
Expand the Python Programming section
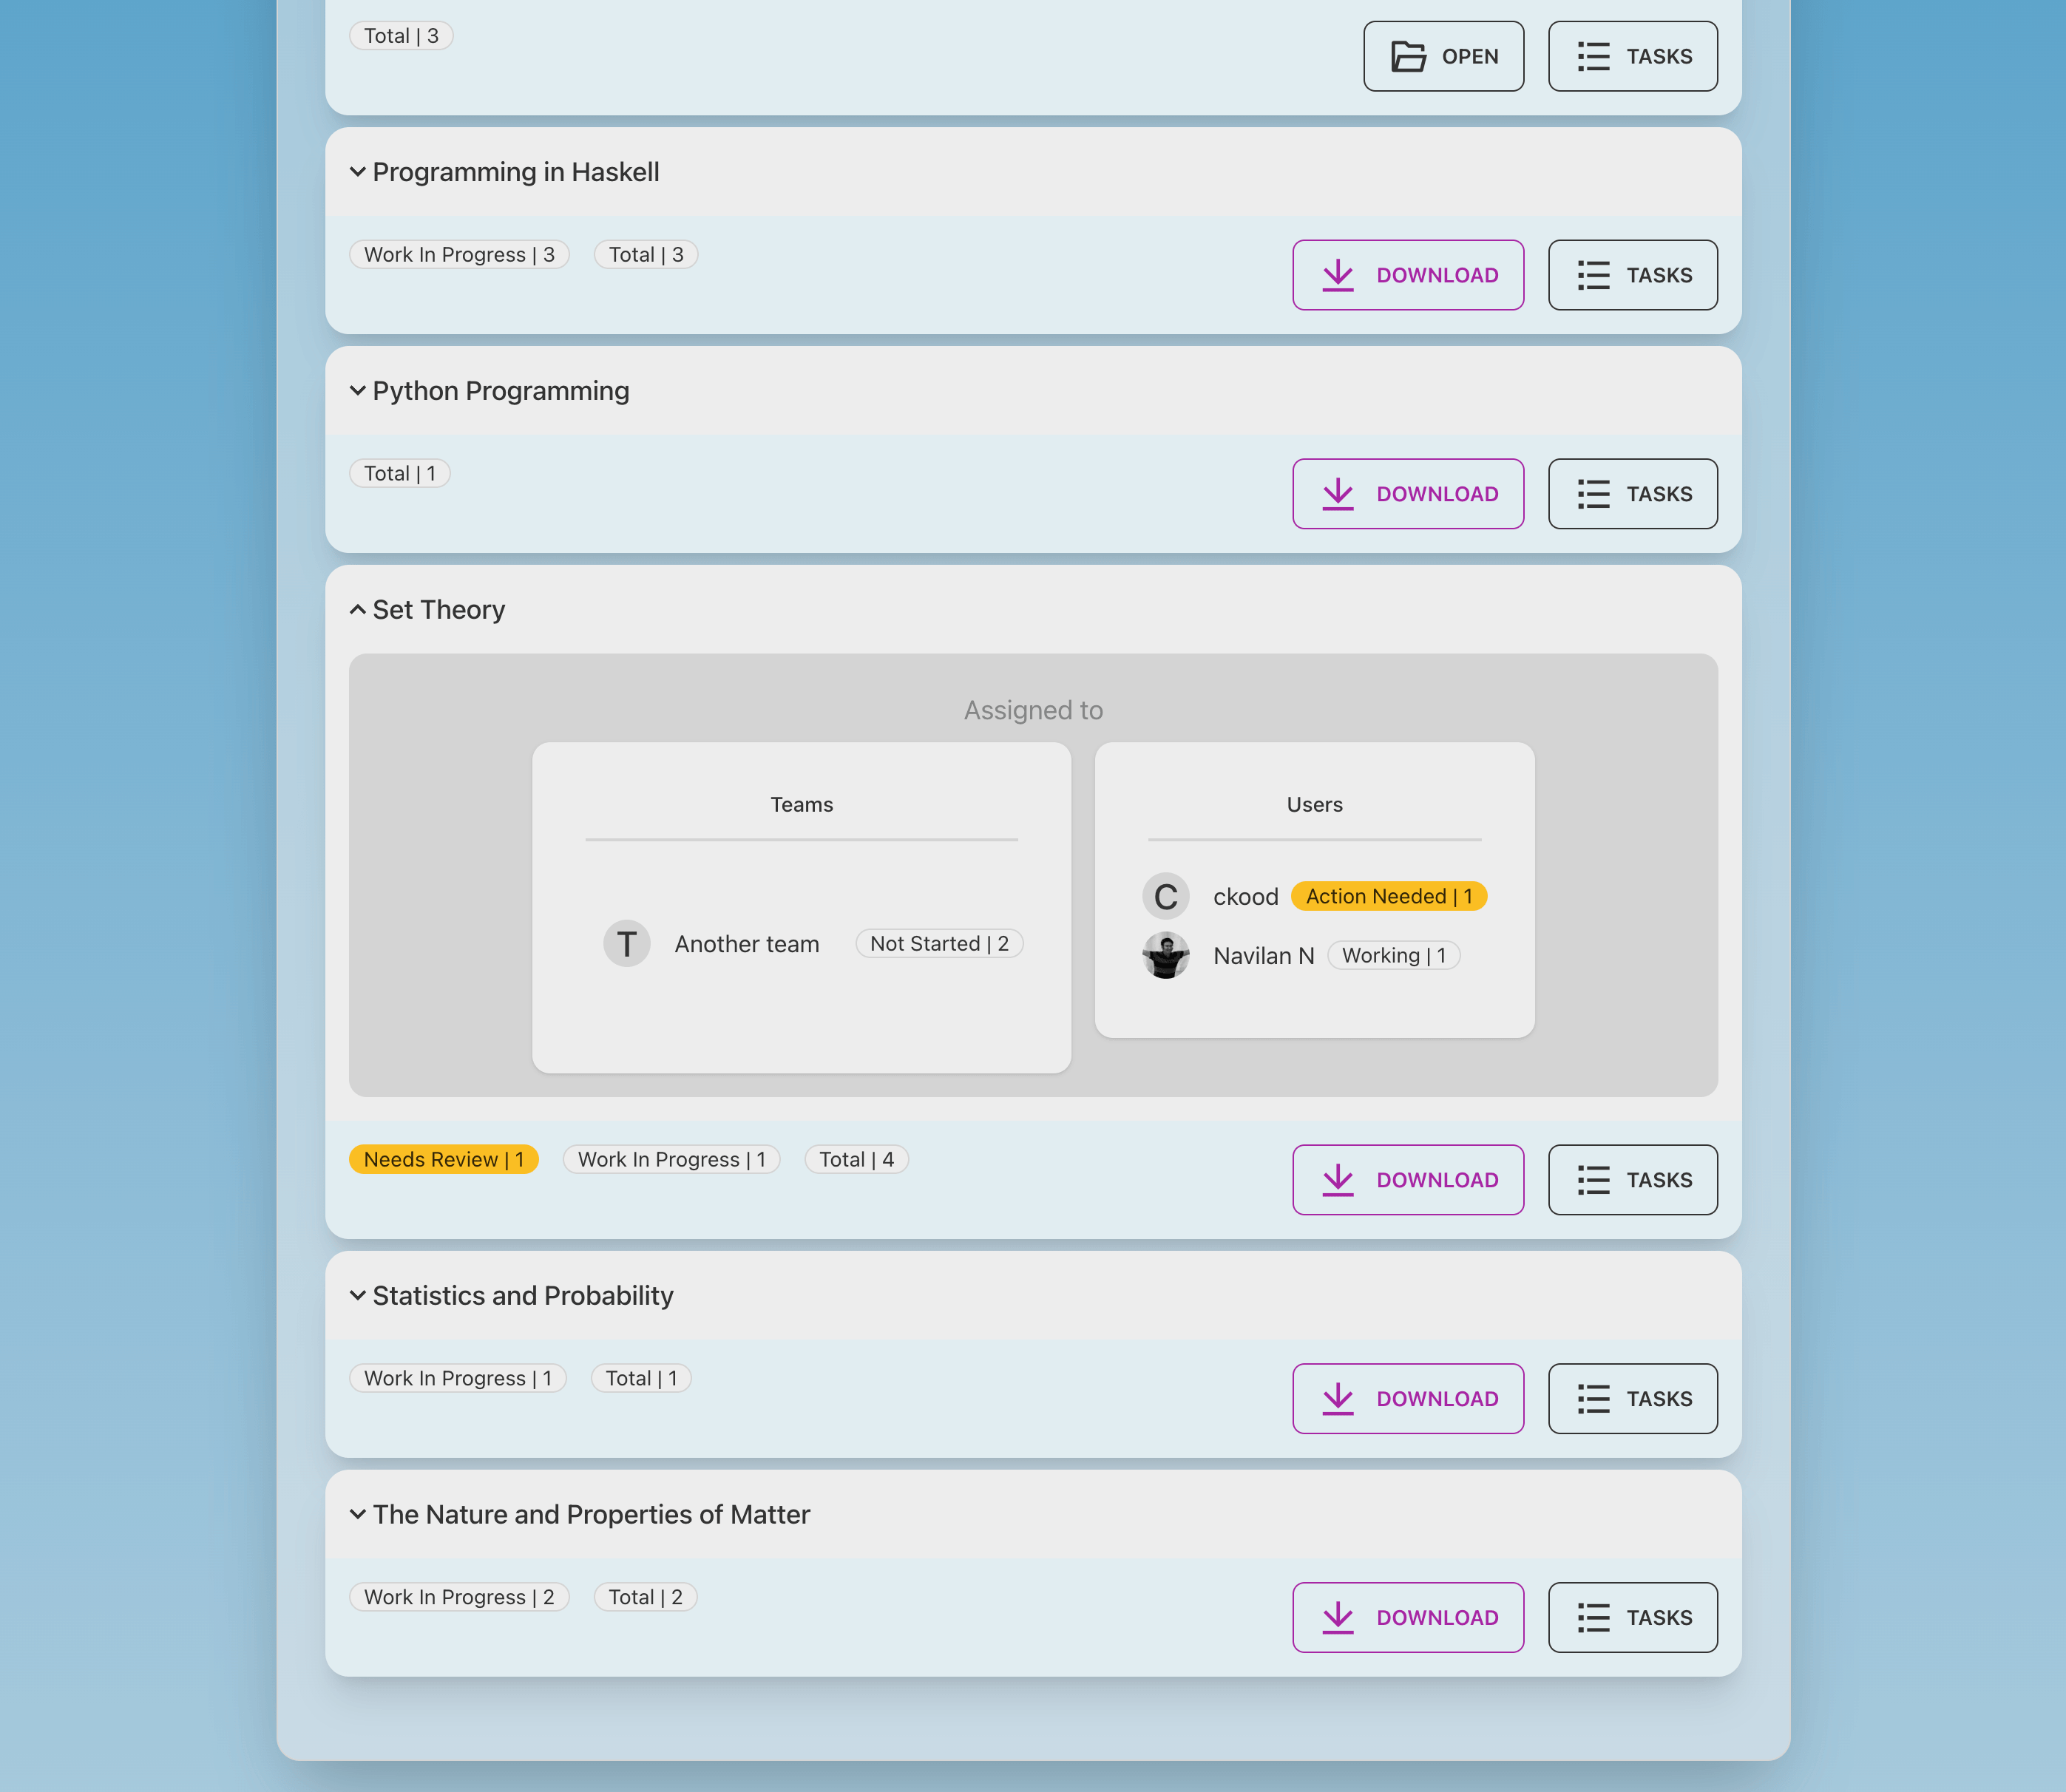(357, 391)
